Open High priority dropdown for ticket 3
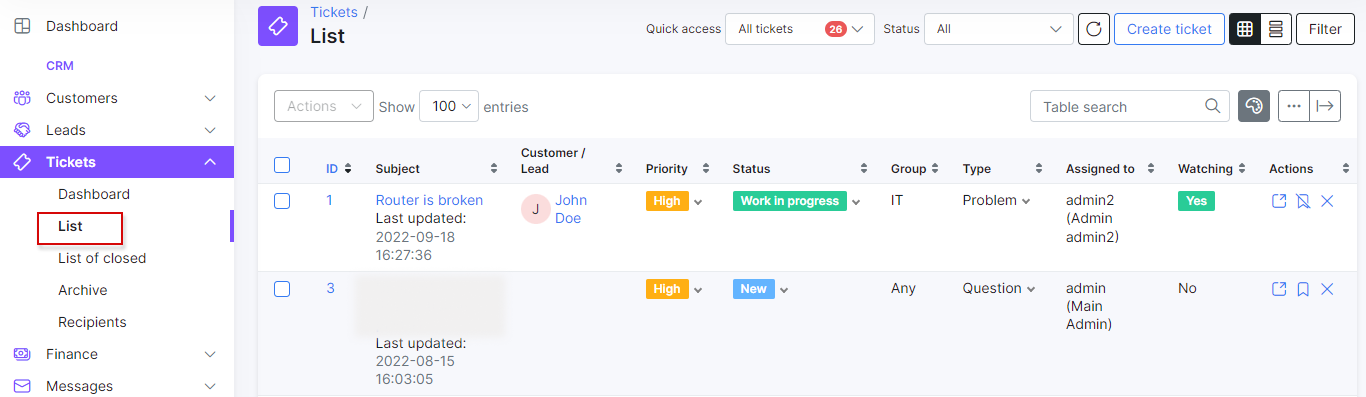This screenshot has width=1366, height=397. [x=698, y=290]
